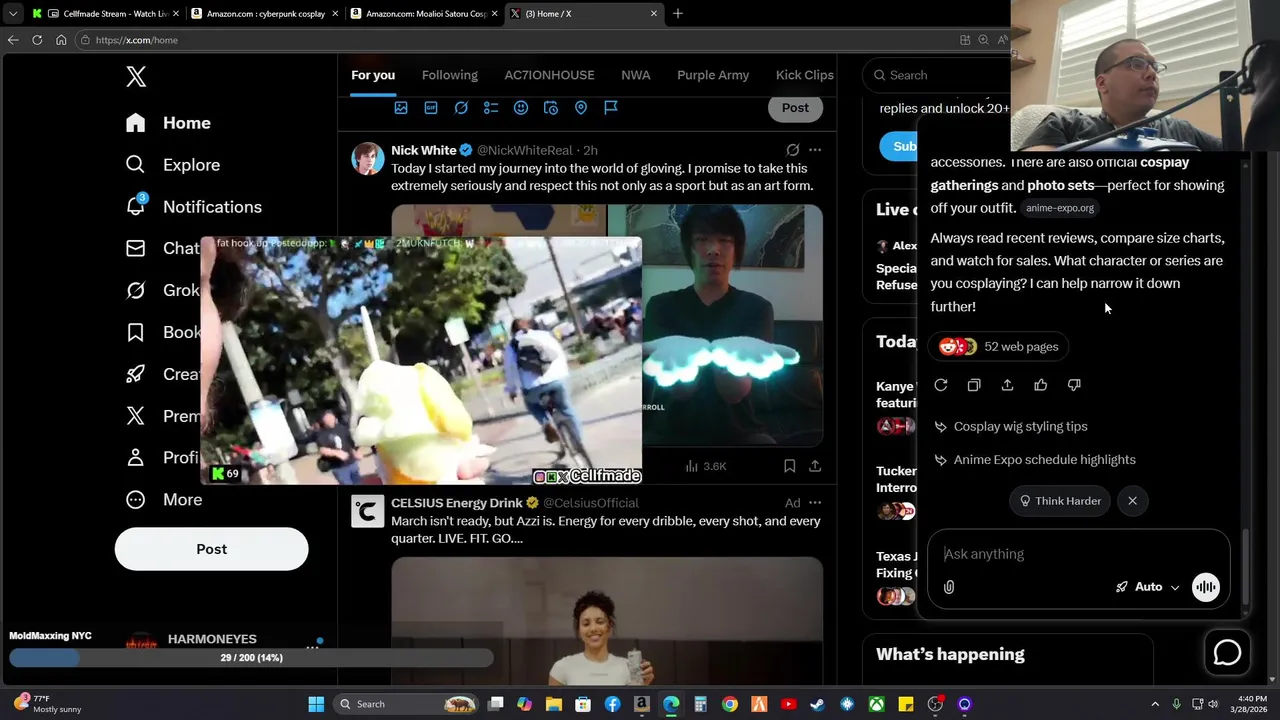Viewport: 1280px width, 720px height.
Task: Switch to the Purple Army tab
Action: point(713,75)
